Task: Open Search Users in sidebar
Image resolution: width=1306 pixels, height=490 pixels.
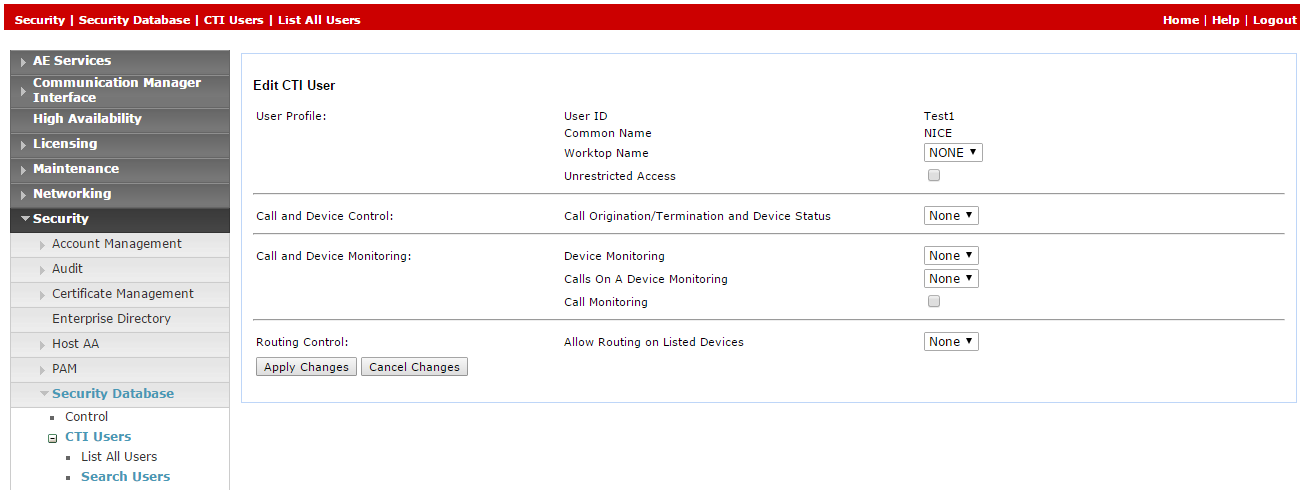Action: point(125,477)
